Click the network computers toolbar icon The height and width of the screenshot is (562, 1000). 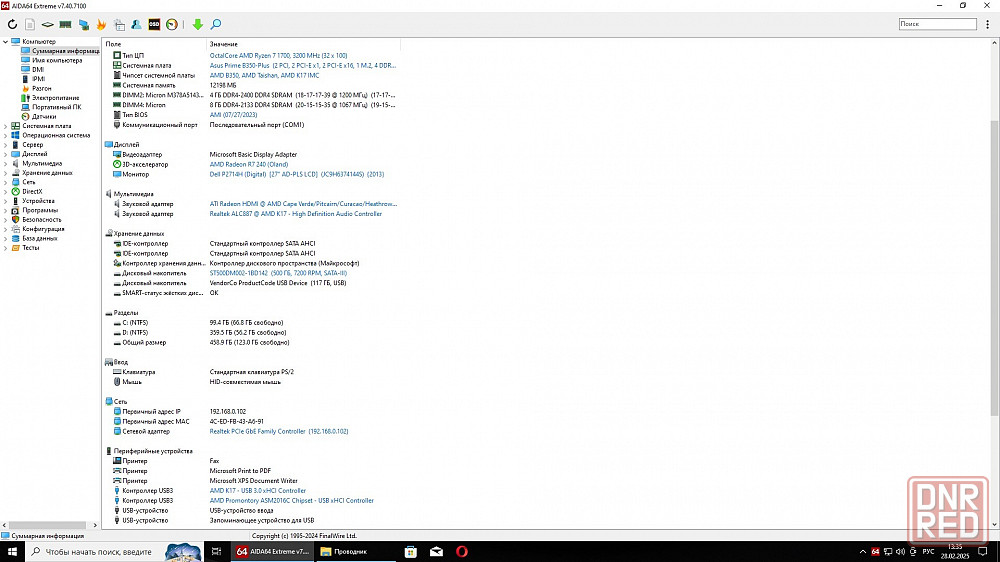(x=84, y=24)
